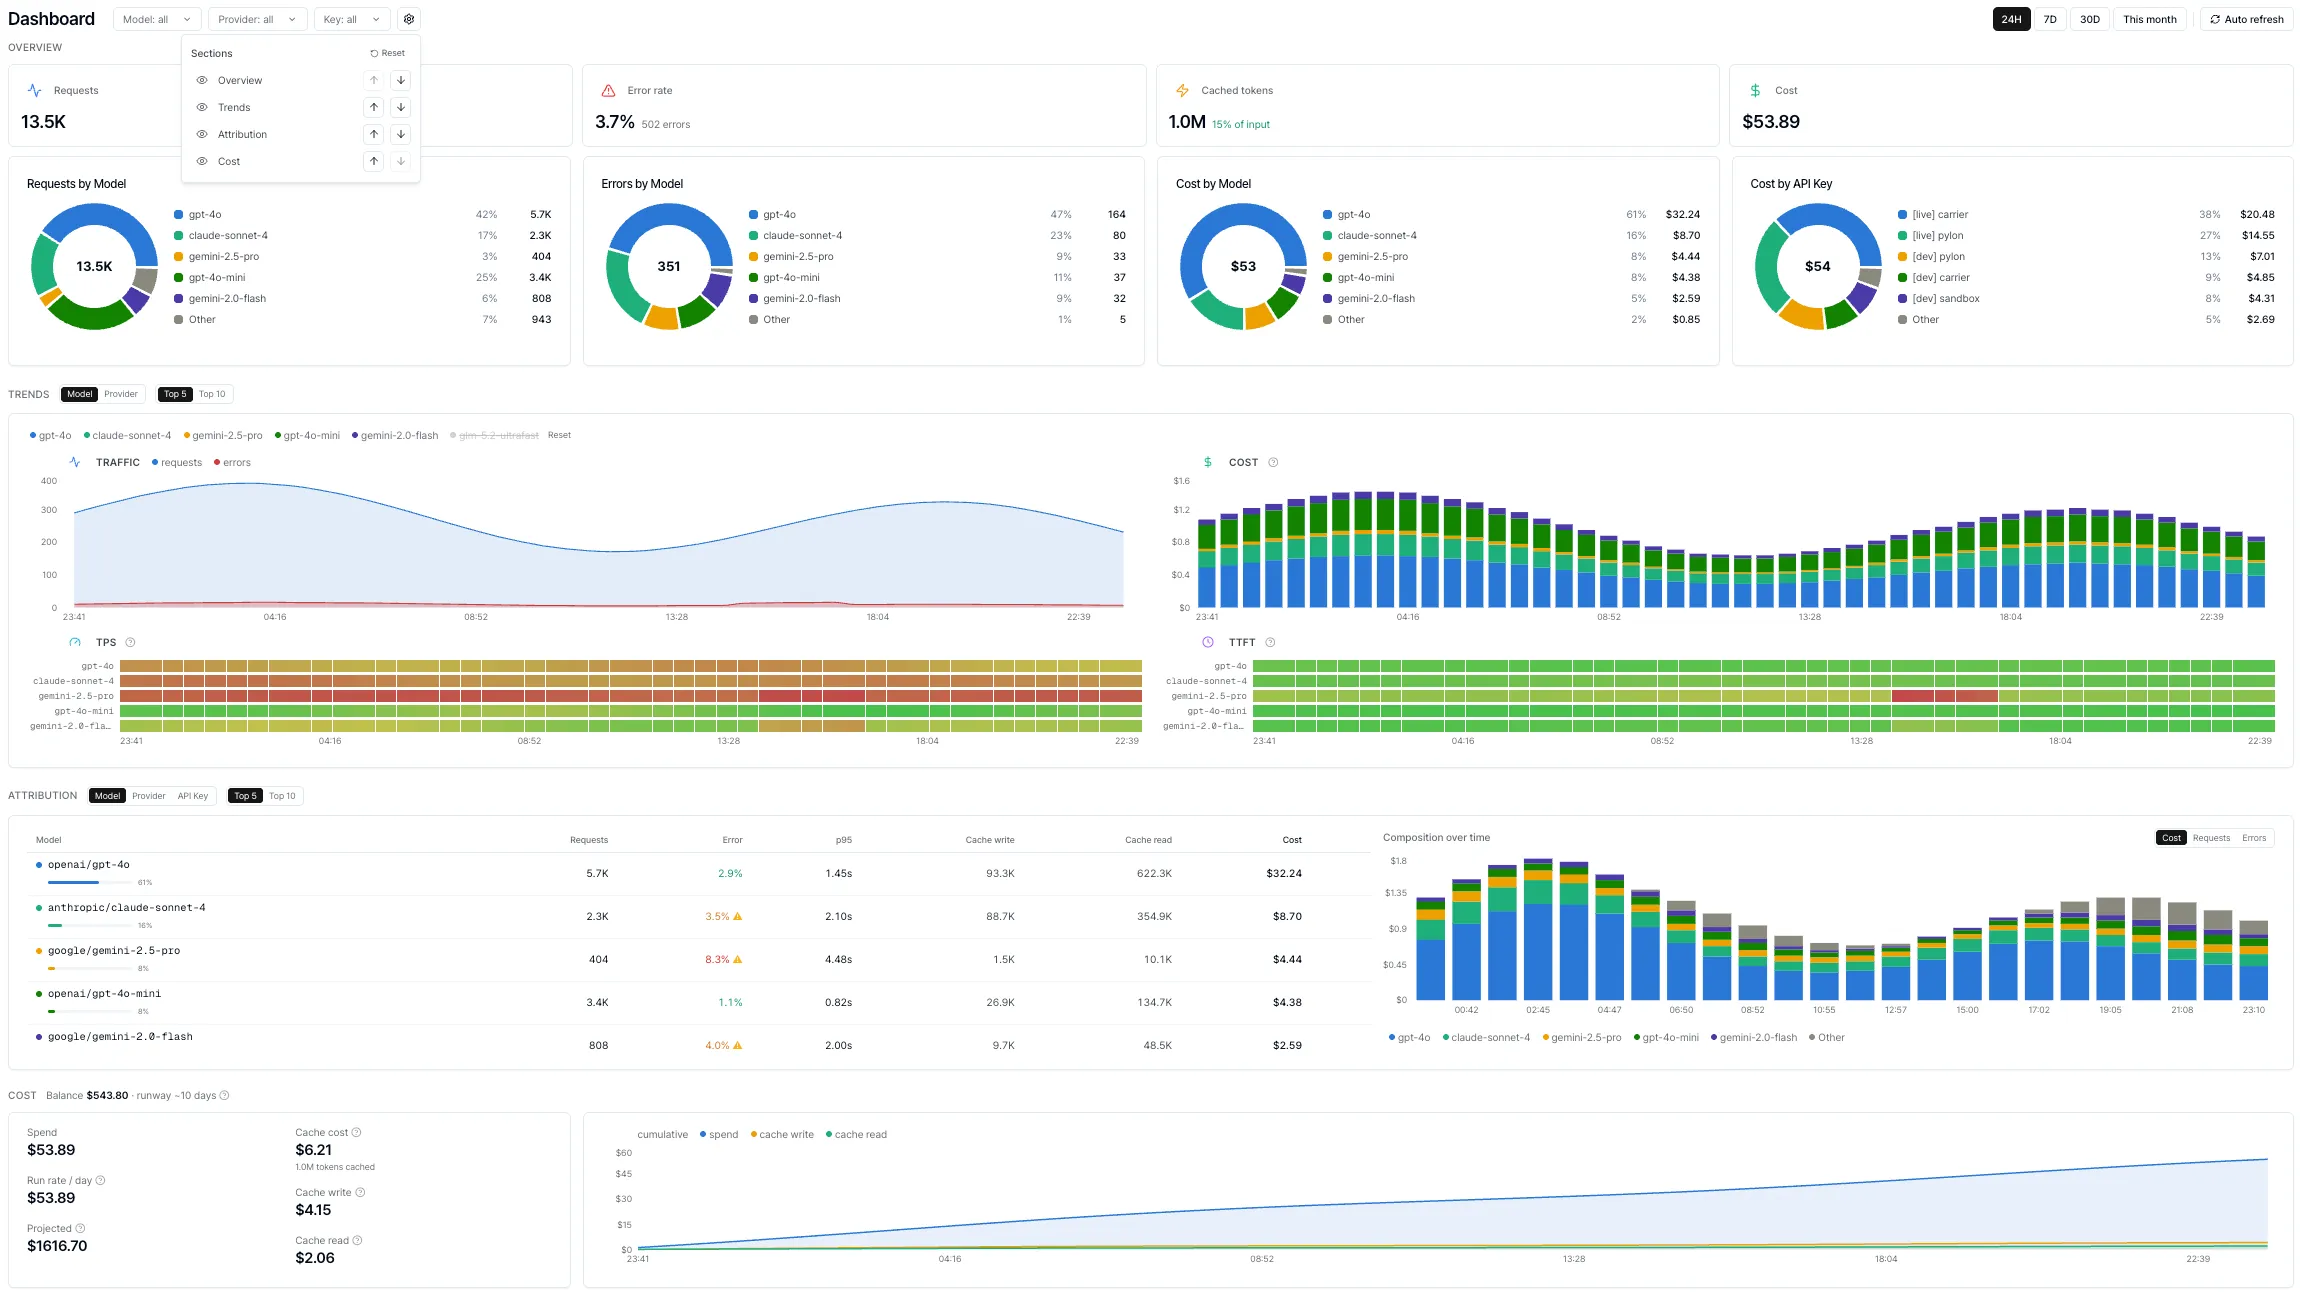Click the Cache read help icon
2301x1299 pixels.
[357, 1240]
